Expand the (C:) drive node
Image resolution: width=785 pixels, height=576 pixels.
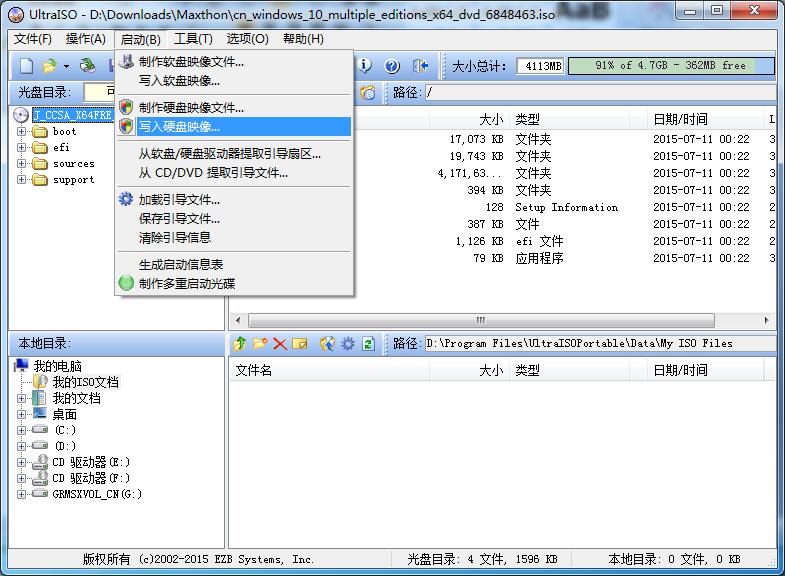click(21, 430)
